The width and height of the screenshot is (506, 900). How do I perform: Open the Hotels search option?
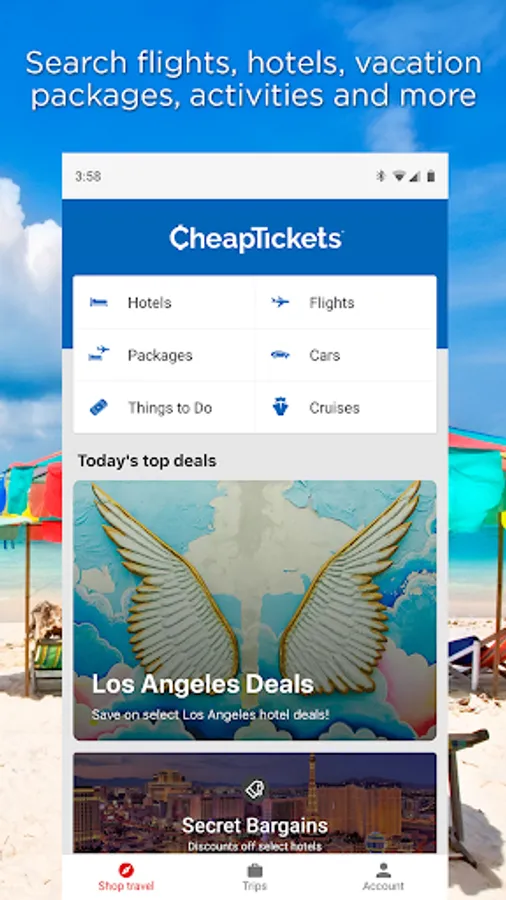(x=164, y=302)
